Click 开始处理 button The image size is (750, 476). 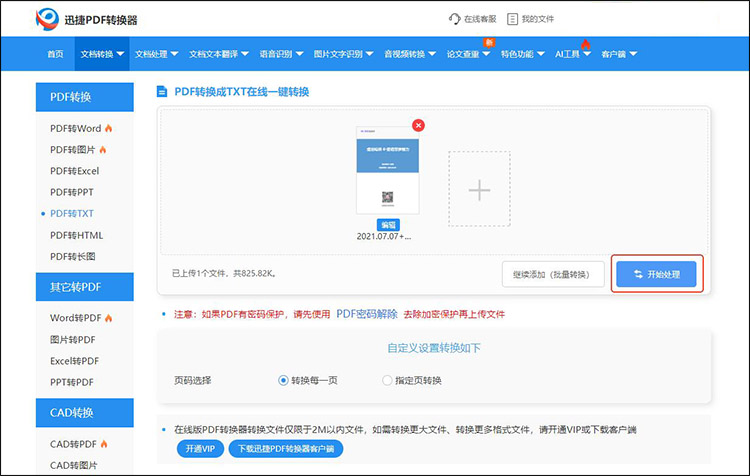656,274
